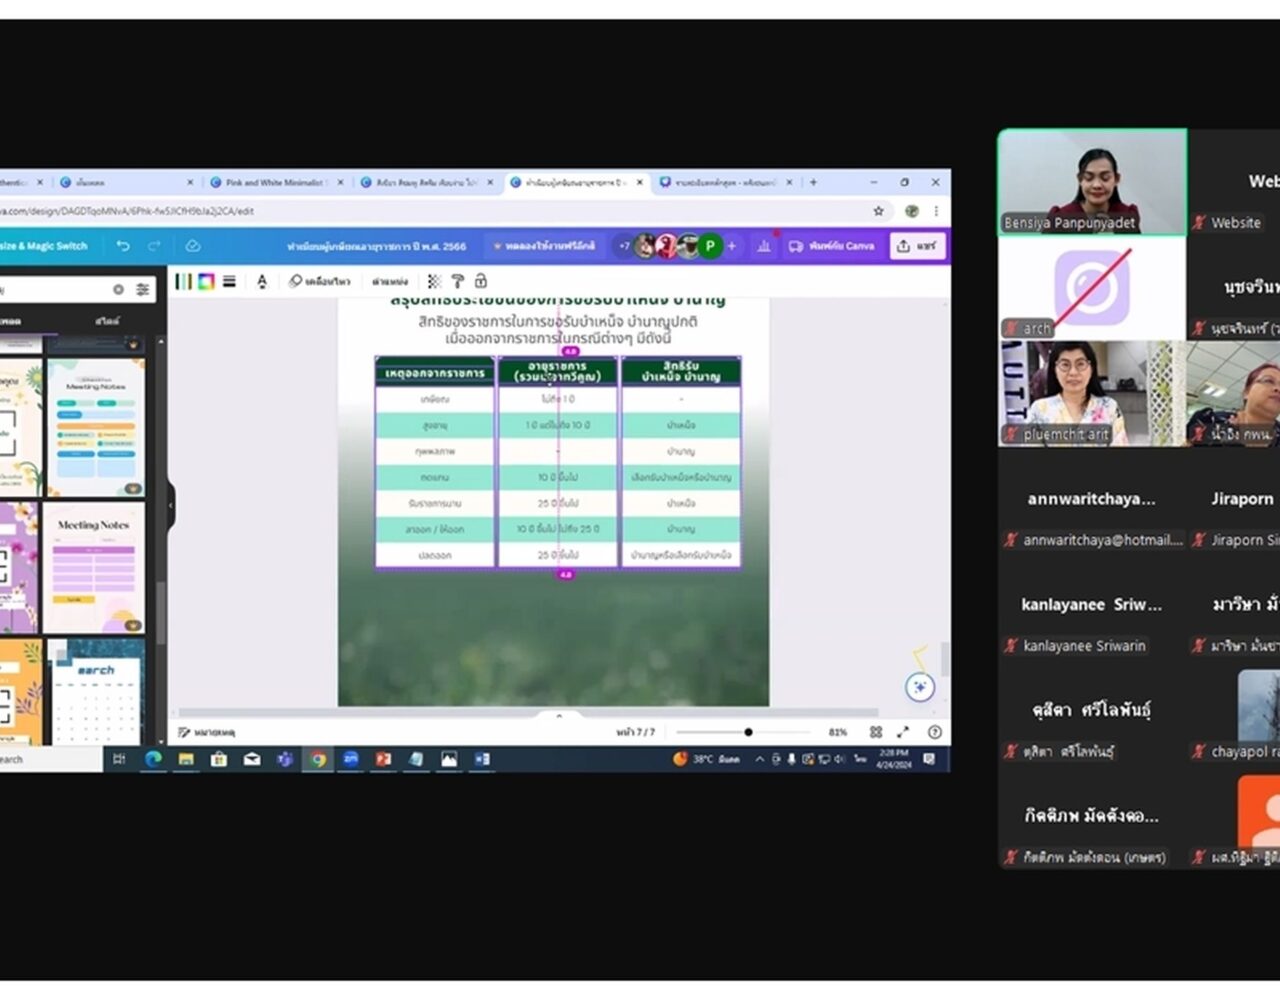
Task: Check the cloud save status icon
Action: (x=193, y=246)
